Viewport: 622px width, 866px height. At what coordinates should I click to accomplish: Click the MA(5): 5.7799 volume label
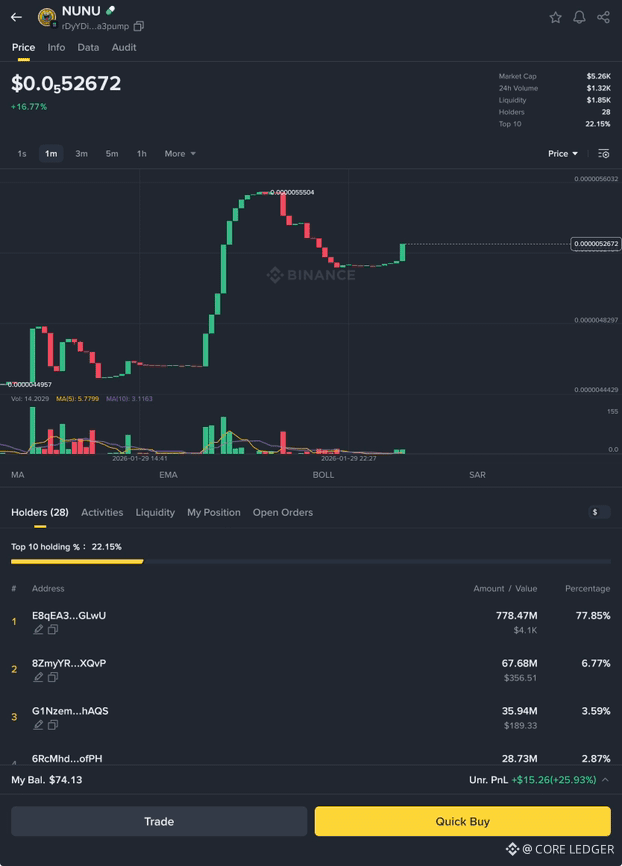point(77,399)
